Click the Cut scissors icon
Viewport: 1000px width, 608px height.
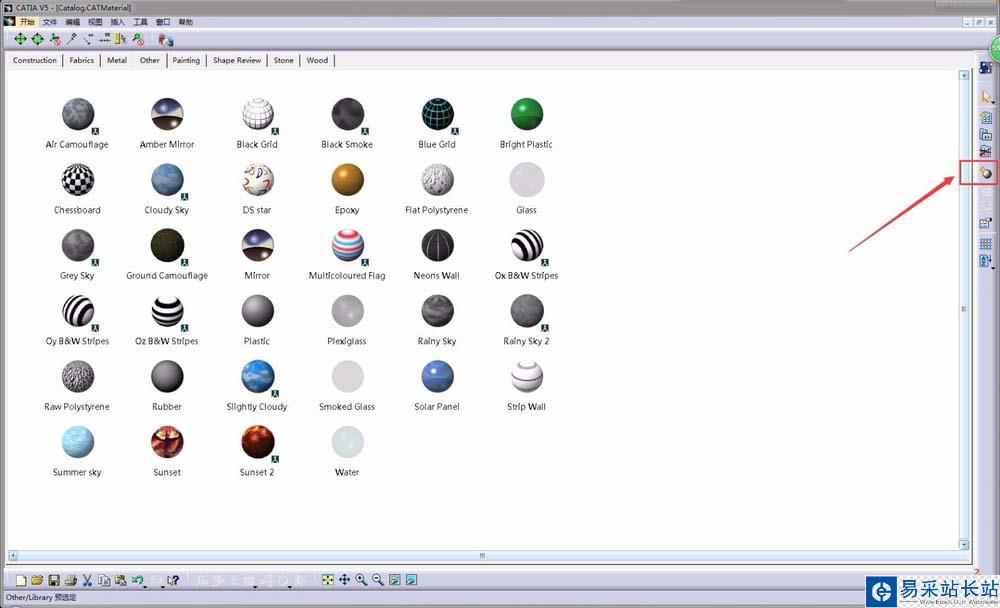tap(87, 580)
